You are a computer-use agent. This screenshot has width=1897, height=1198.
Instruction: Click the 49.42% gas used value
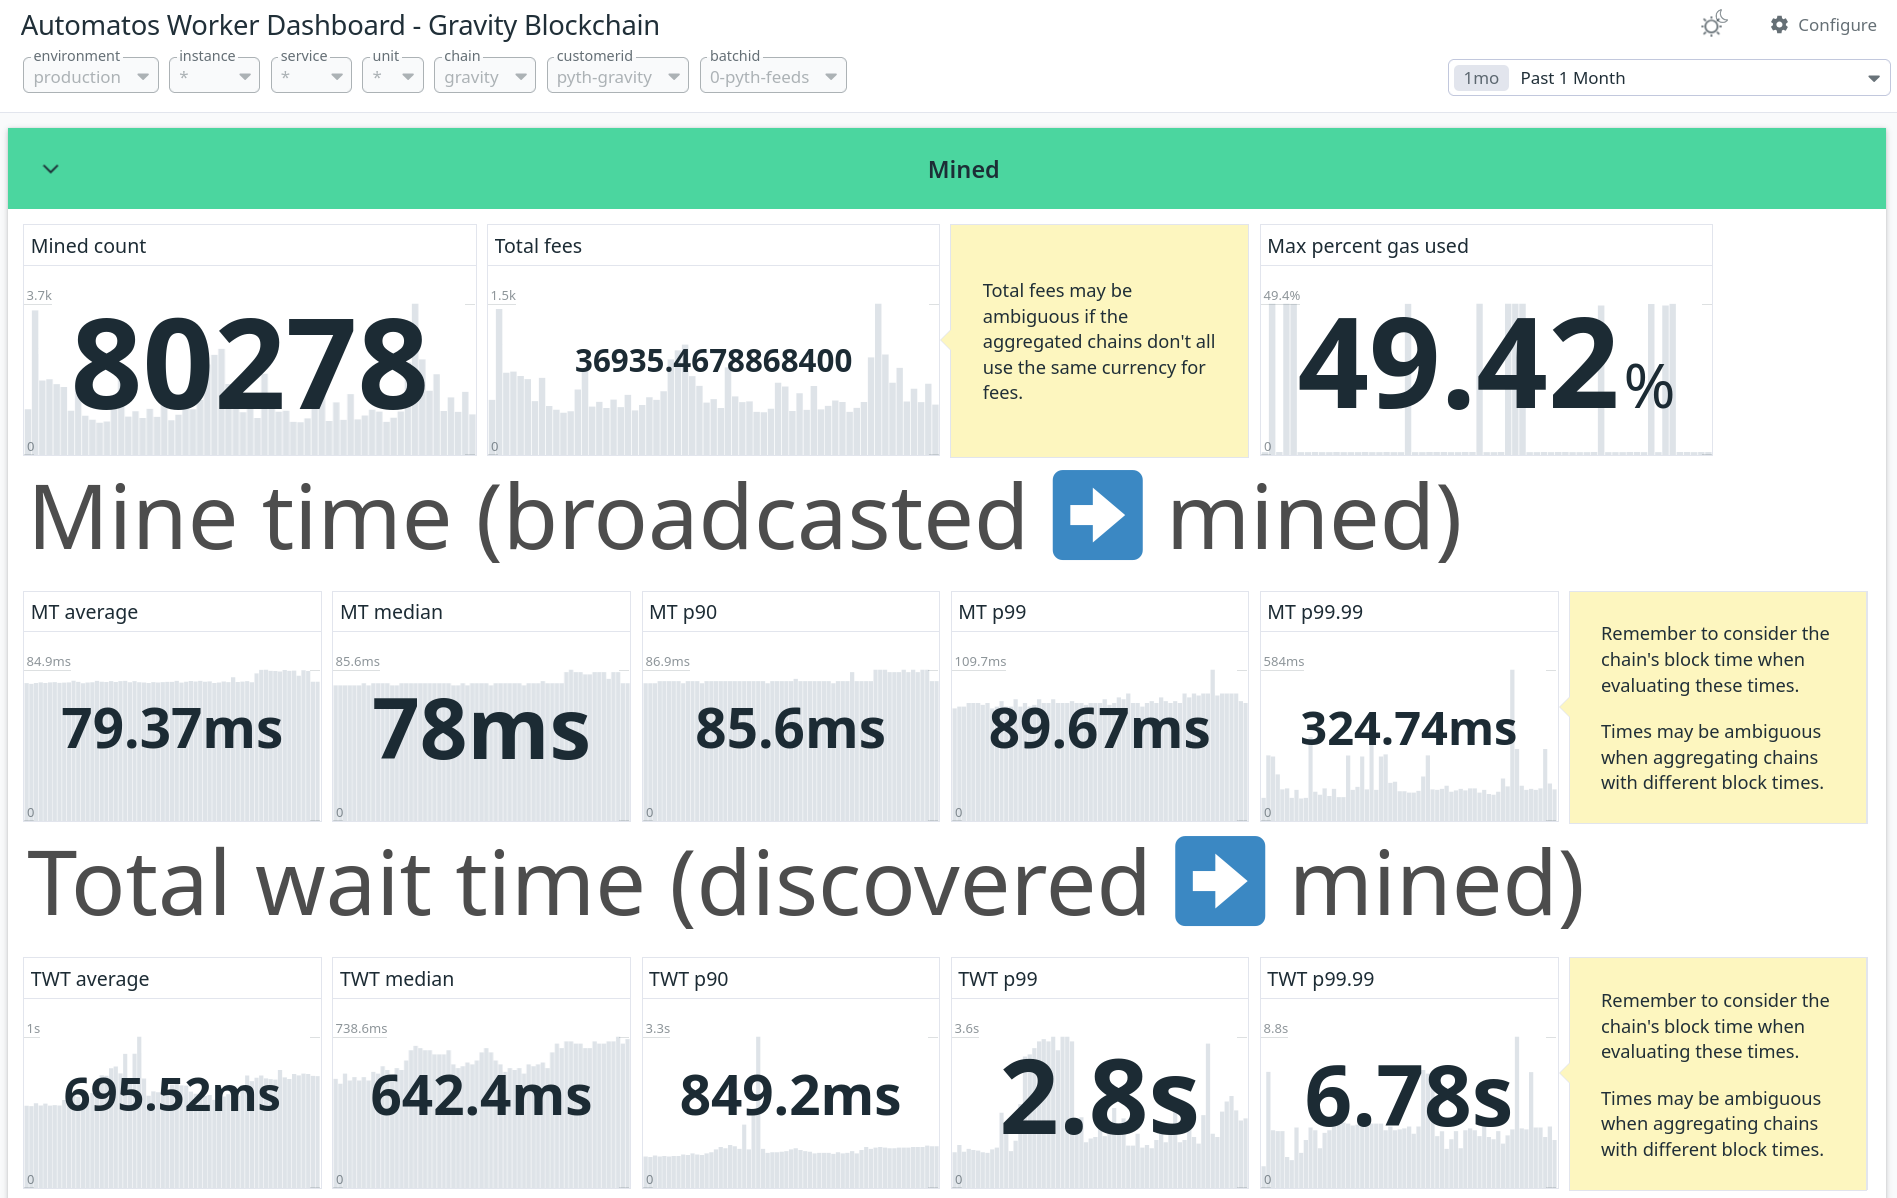coord(1486,364)
